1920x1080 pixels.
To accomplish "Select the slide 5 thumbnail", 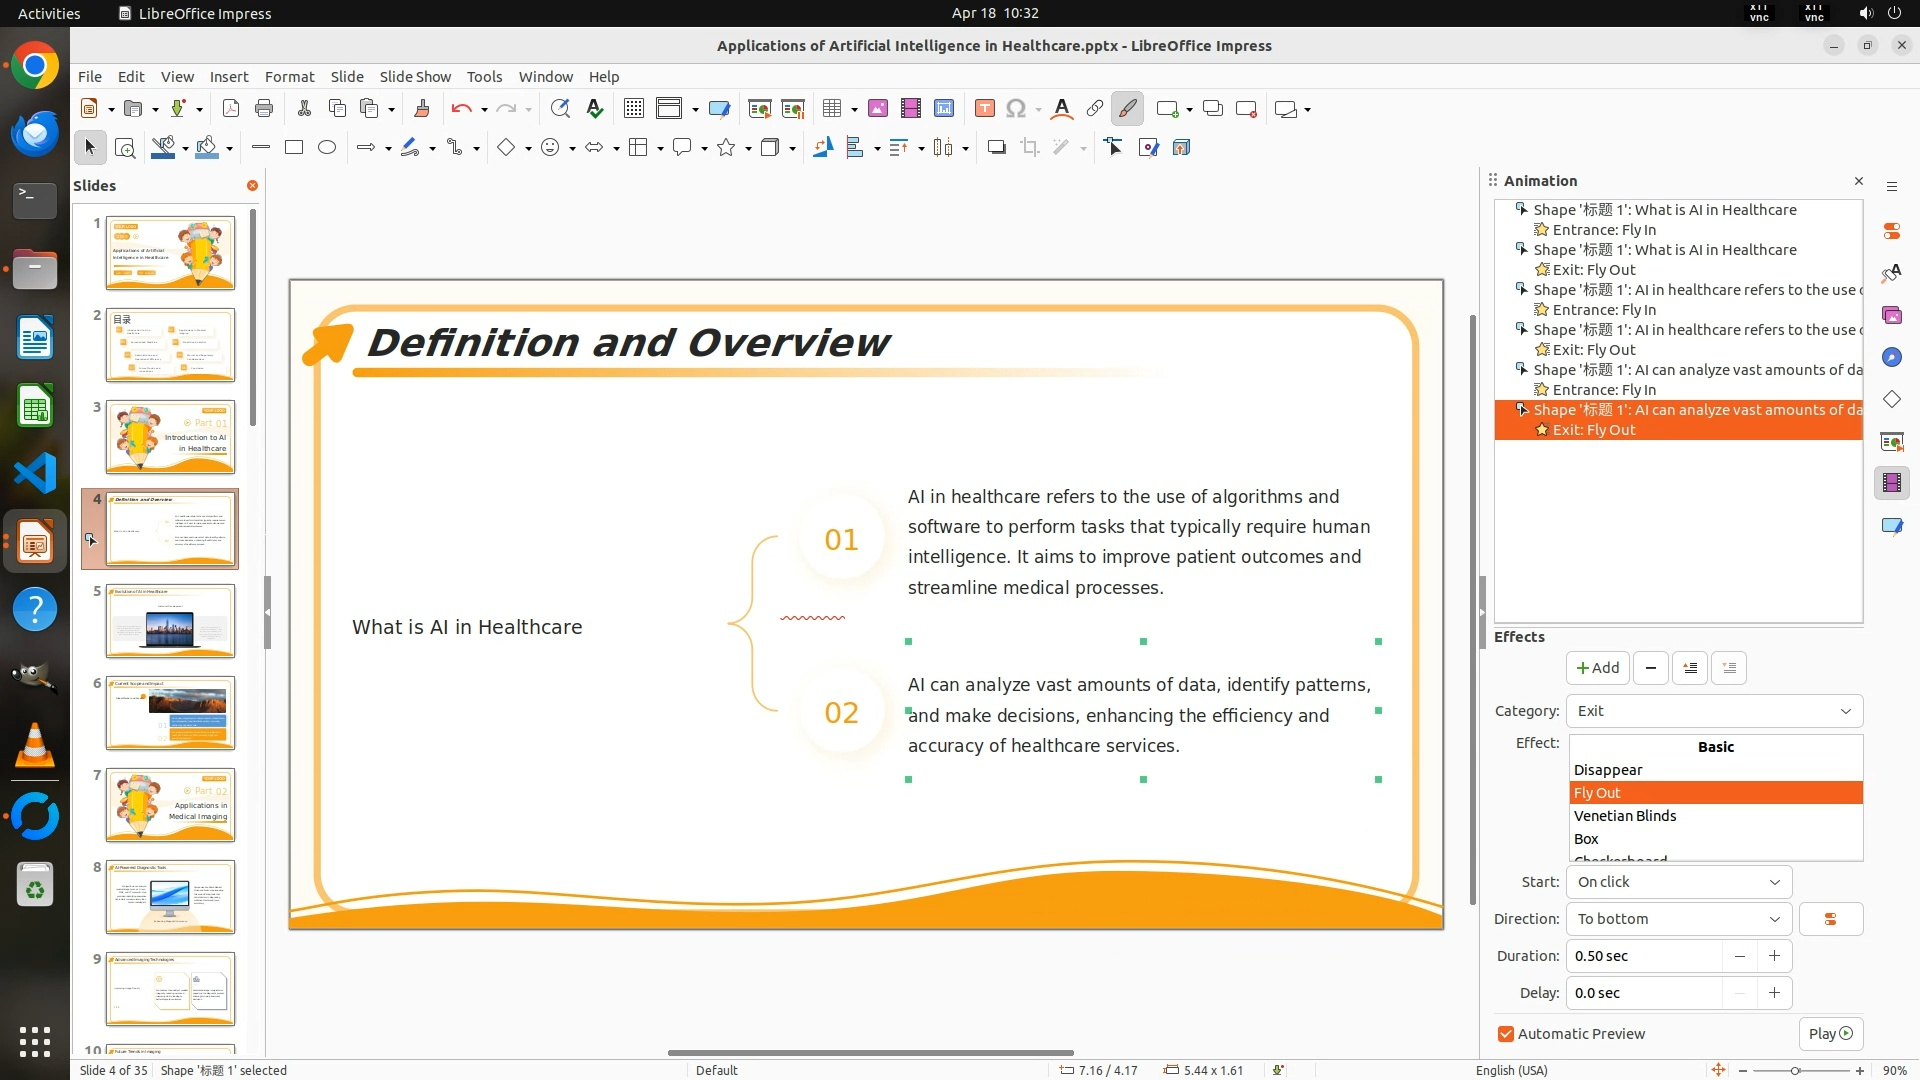I will pos(170,621).
